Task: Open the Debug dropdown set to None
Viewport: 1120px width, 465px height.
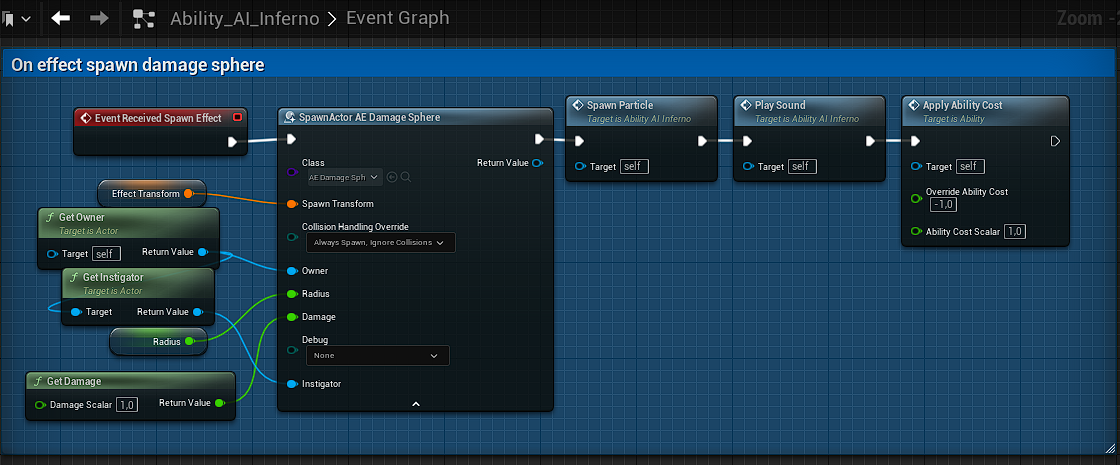Action: coord(376,355)
